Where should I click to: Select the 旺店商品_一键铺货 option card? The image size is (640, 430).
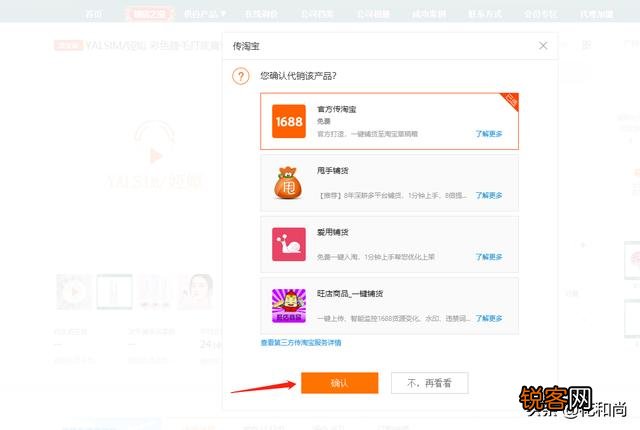coord(389,306)
